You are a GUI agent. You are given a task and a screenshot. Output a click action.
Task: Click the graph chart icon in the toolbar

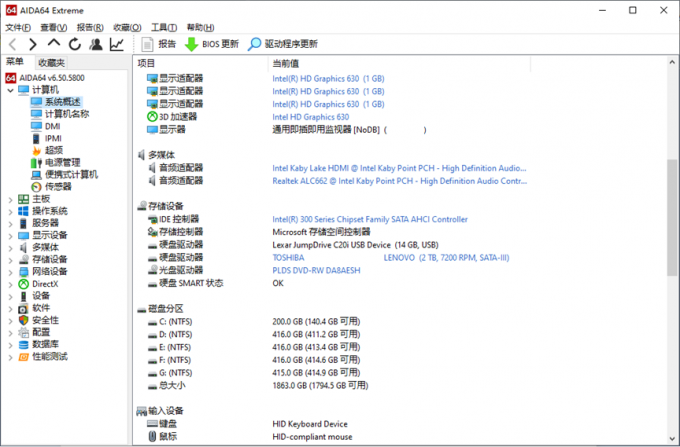pyautogui.click(x=117, y=44)
